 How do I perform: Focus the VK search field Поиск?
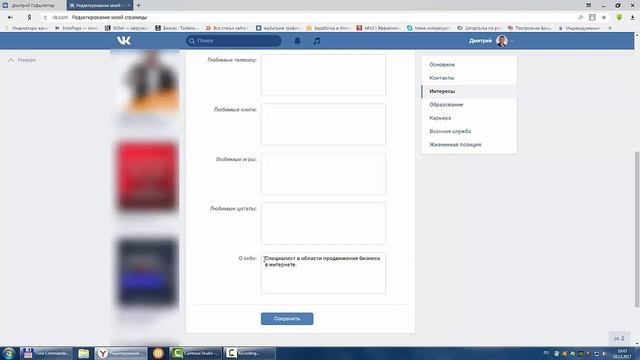pos(234,41)
